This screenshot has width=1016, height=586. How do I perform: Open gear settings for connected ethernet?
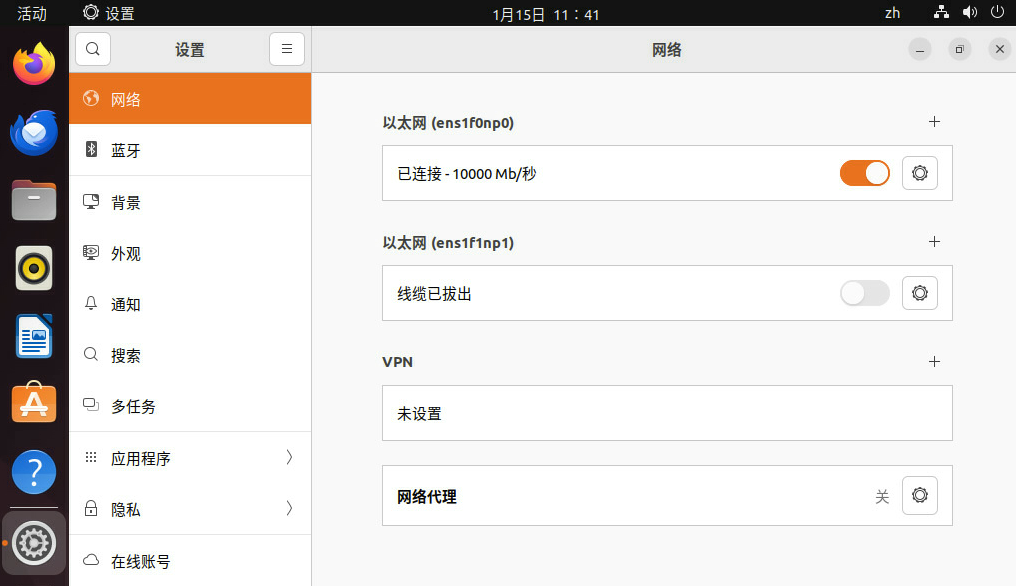(x=920, y=173)
